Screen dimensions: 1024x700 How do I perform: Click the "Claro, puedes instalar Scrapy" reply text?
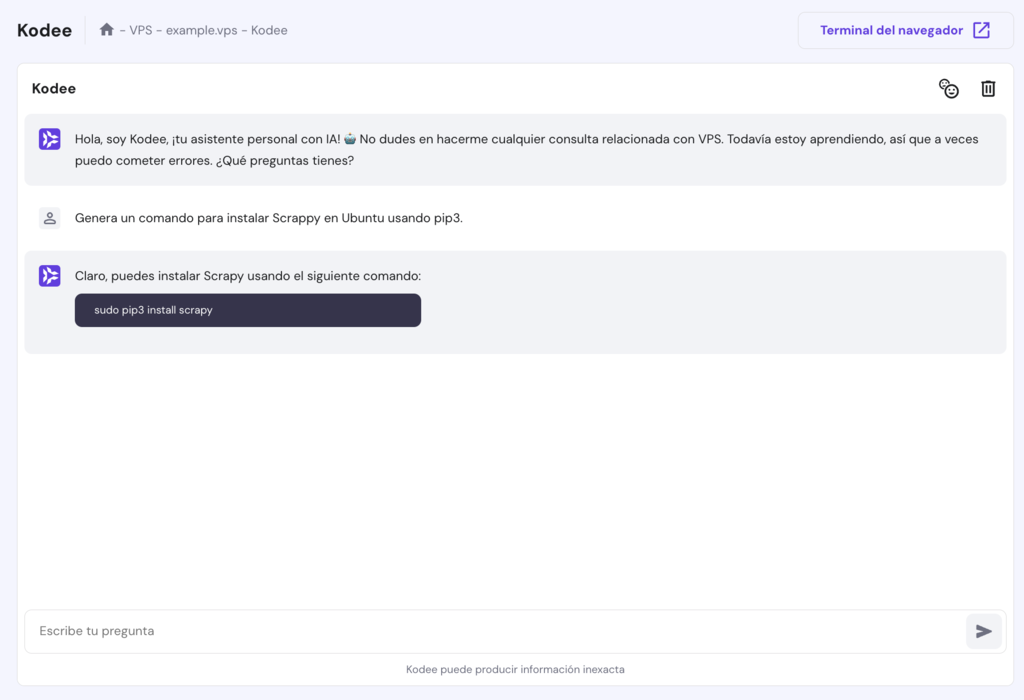click(x=248, y=276)
